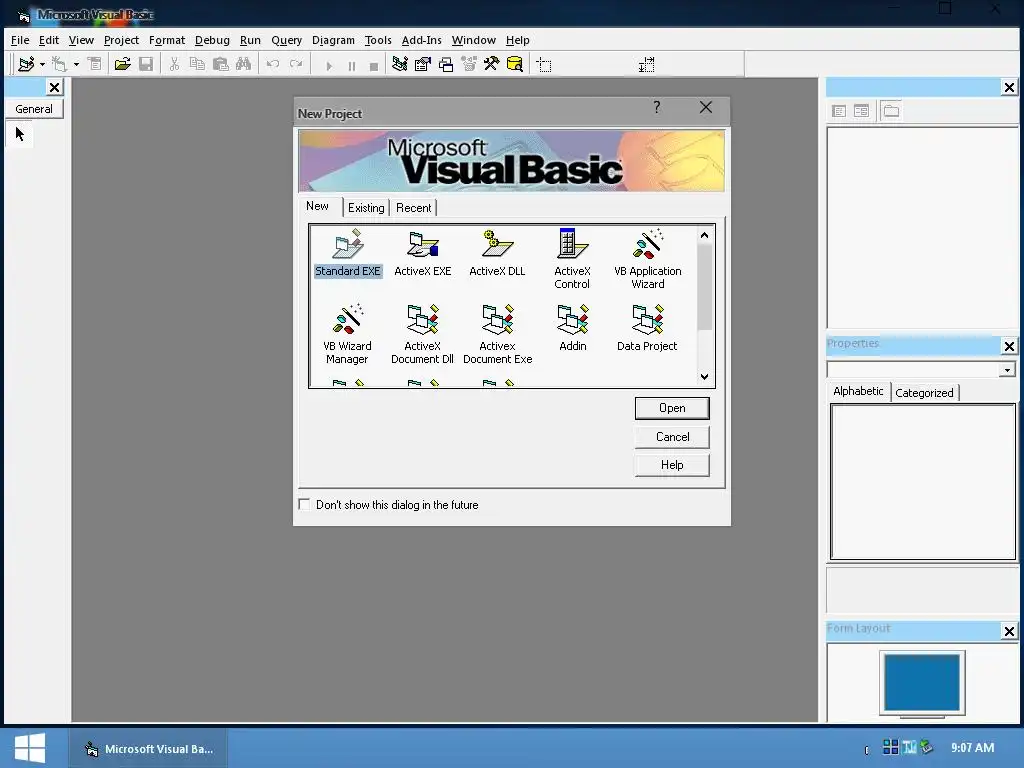Click the Help button in dialog
This screenshot has width=1024, height=768.
click(x=672, y=465)
